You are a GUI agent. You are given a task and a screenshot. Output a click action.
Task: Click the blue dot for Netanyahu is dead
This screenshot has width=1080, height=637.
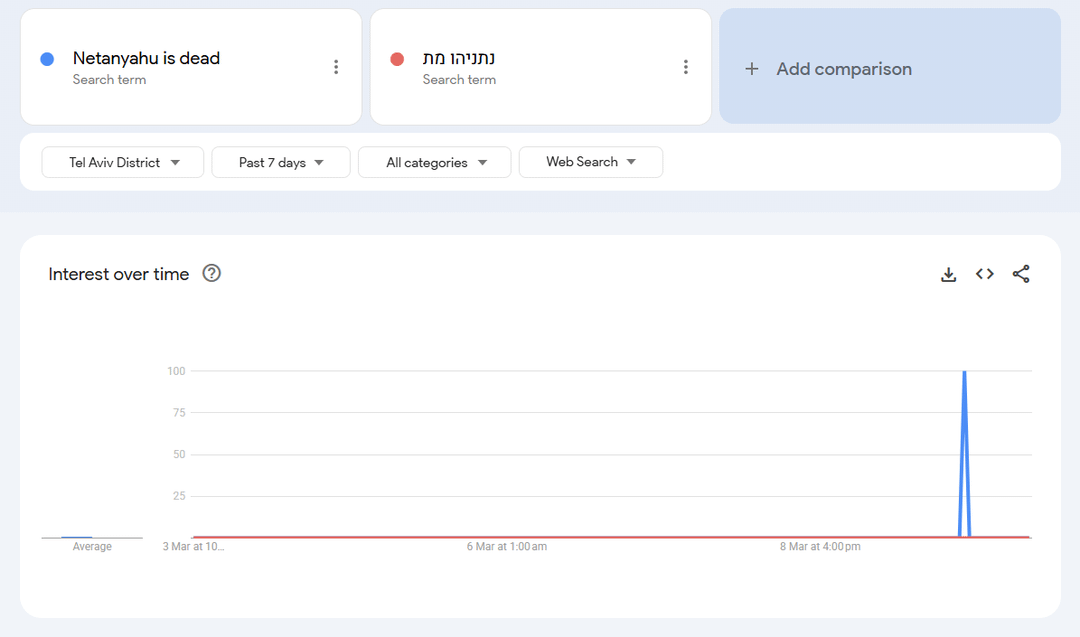(47, 59)
